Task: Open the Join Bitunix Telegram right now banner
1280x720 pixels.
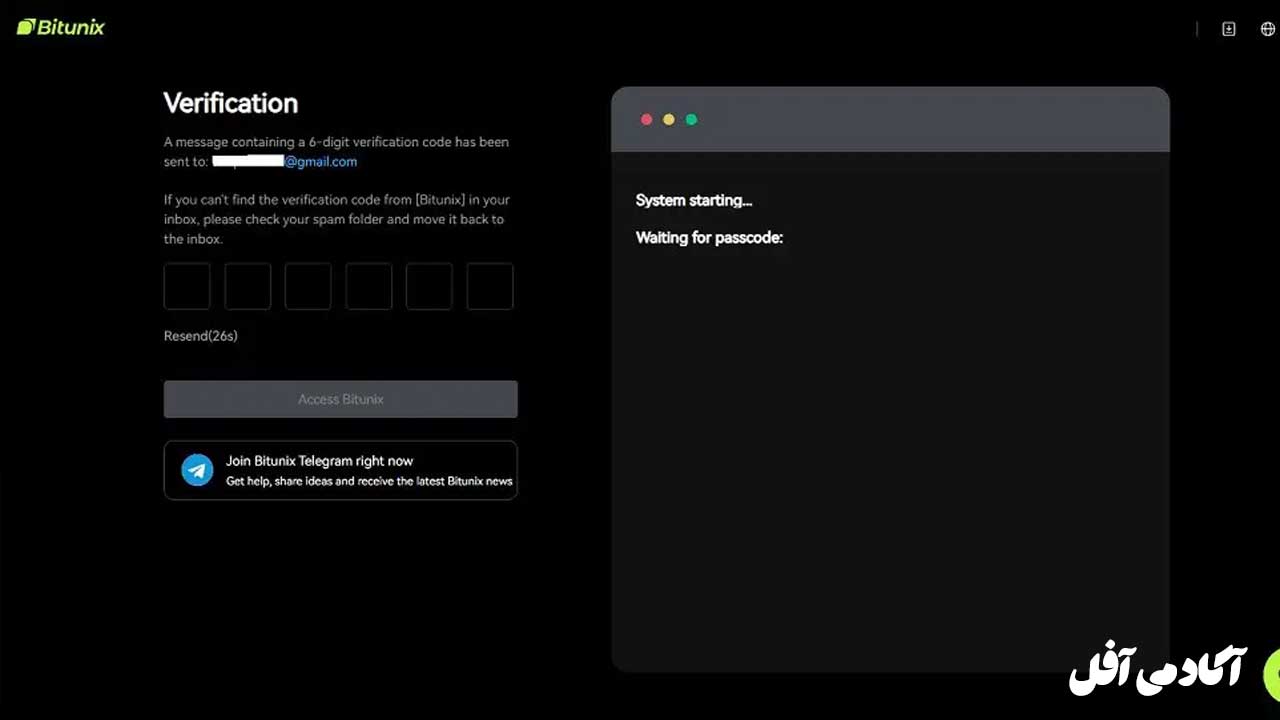Action: [341, 470]
